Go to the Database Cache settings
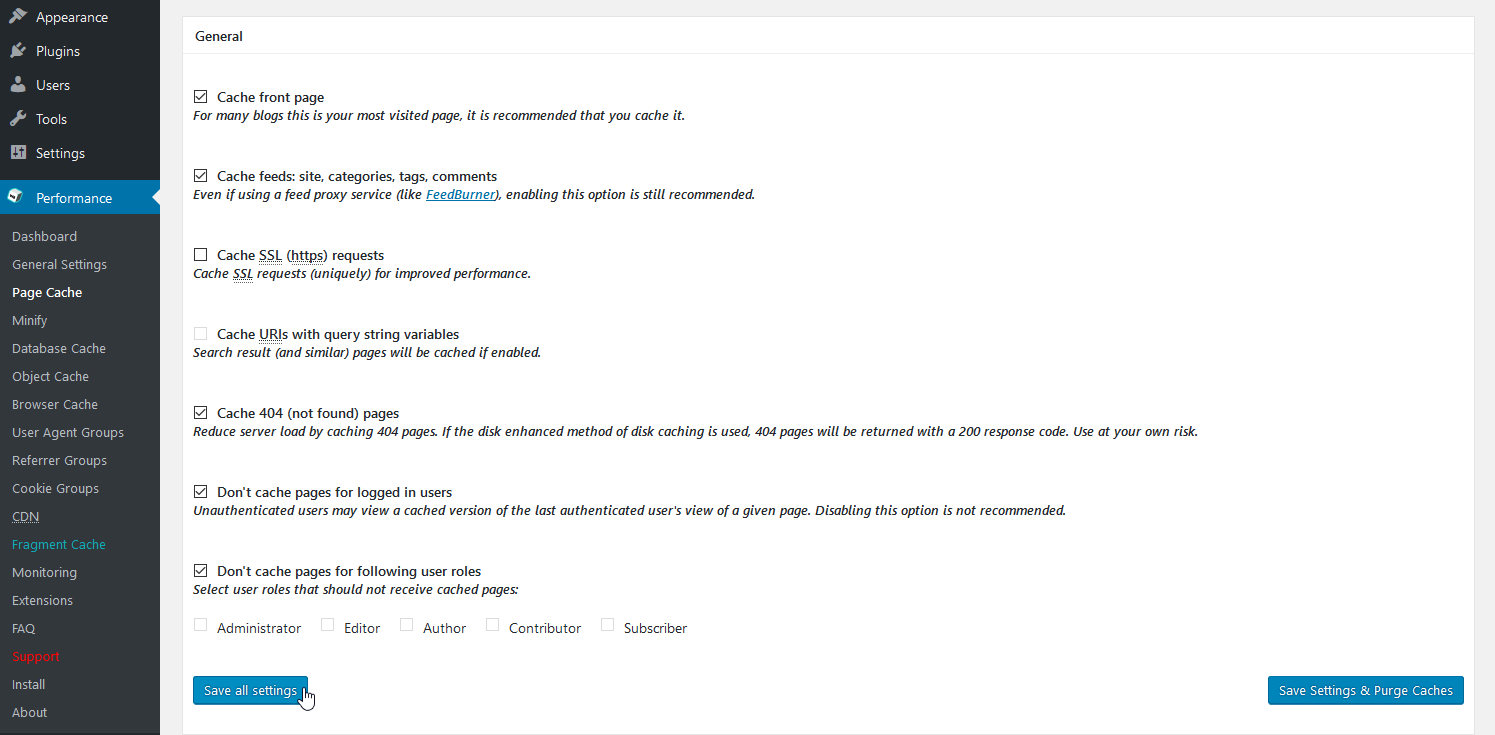The width and height of the screenshot is (1495, 735). click(x=59, y=349)
